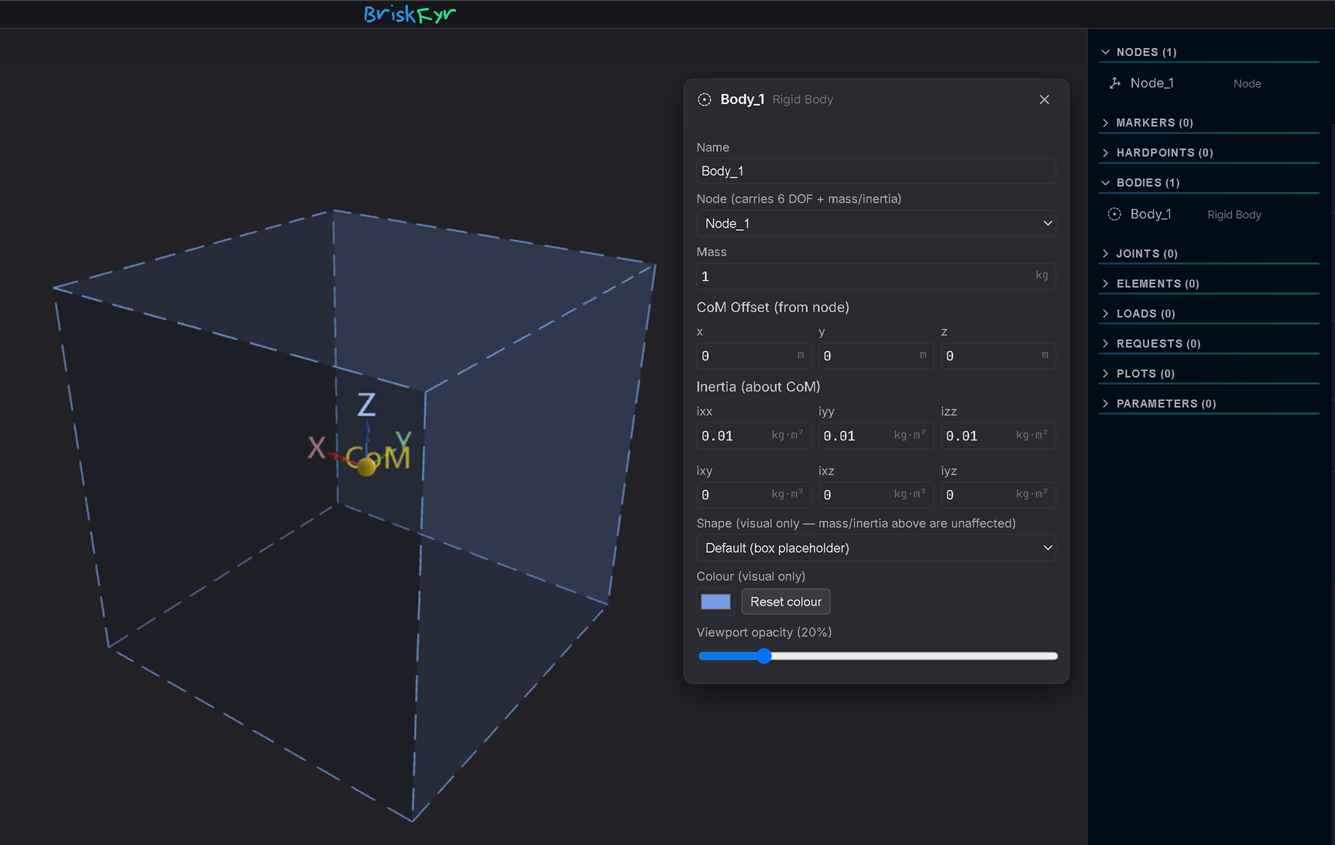This screenshot has width=1335, height=845.
Task: Click the ixz inertia field
Action: (x=876, y=494)
